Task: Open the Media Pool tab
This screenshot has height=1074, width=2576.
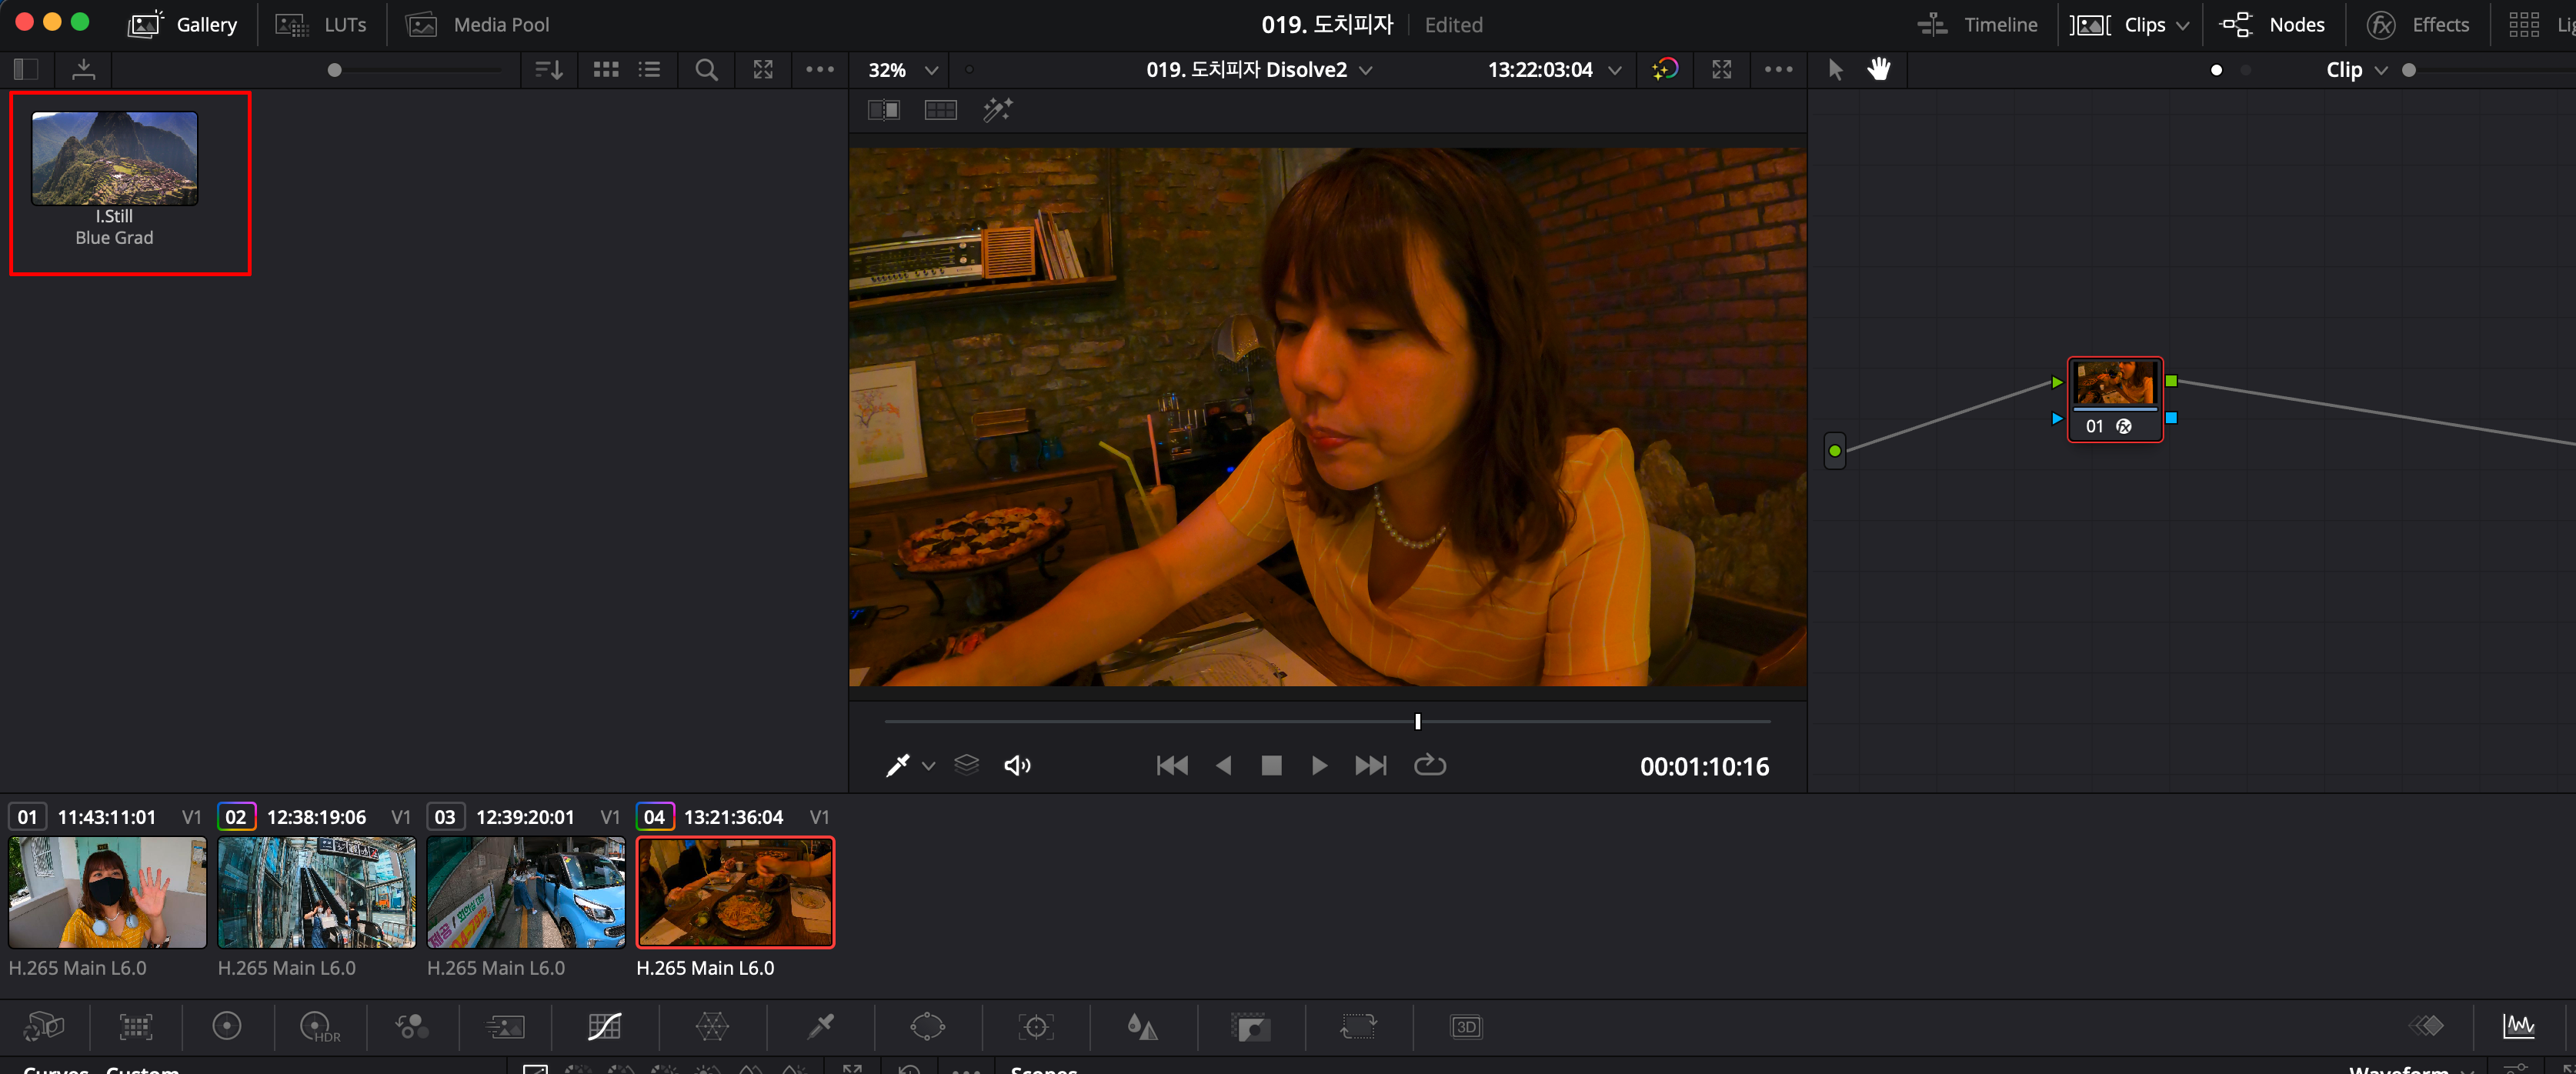Action: click(x=478, y=24)
